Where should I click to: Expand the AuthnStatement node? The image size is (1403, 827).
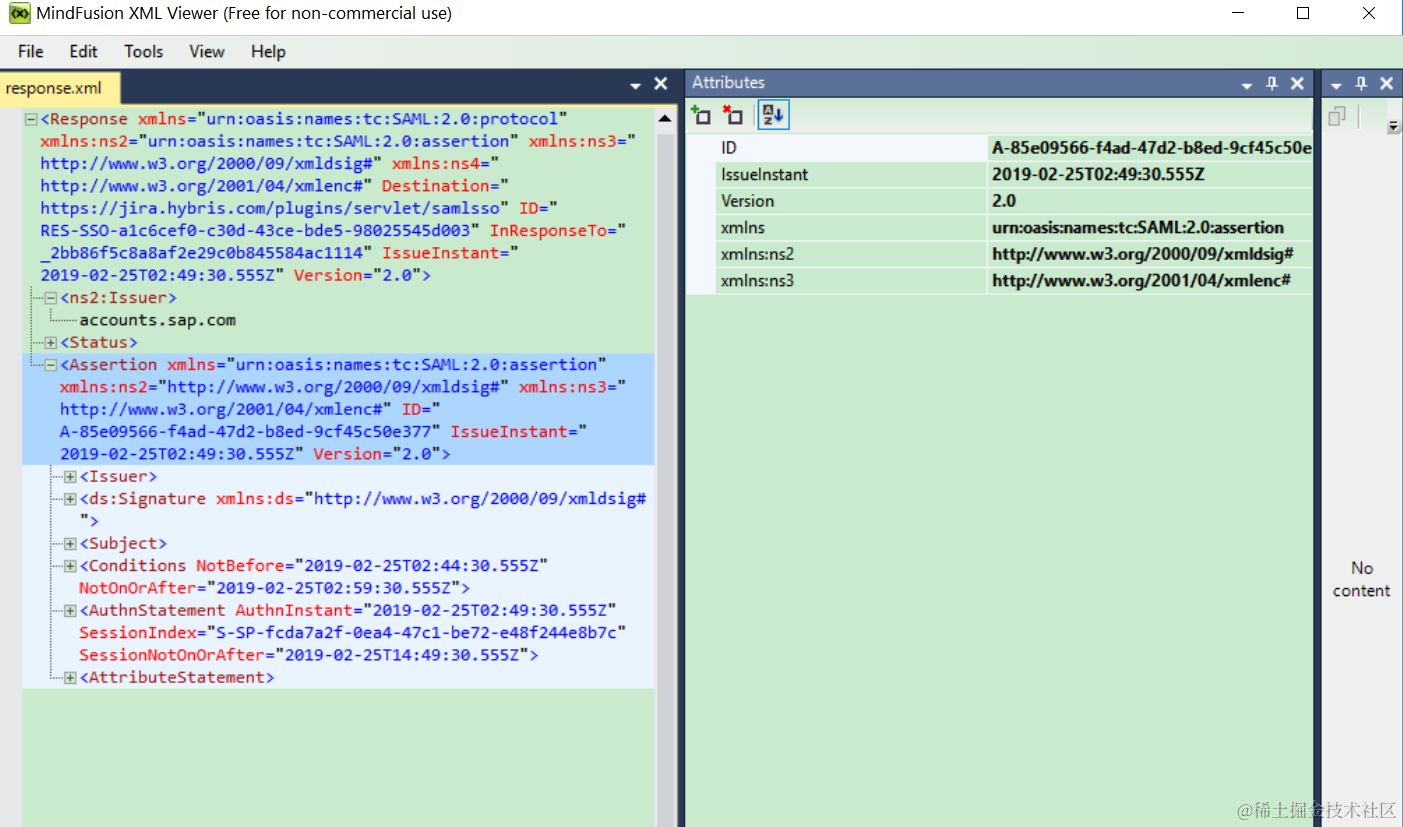70,611
